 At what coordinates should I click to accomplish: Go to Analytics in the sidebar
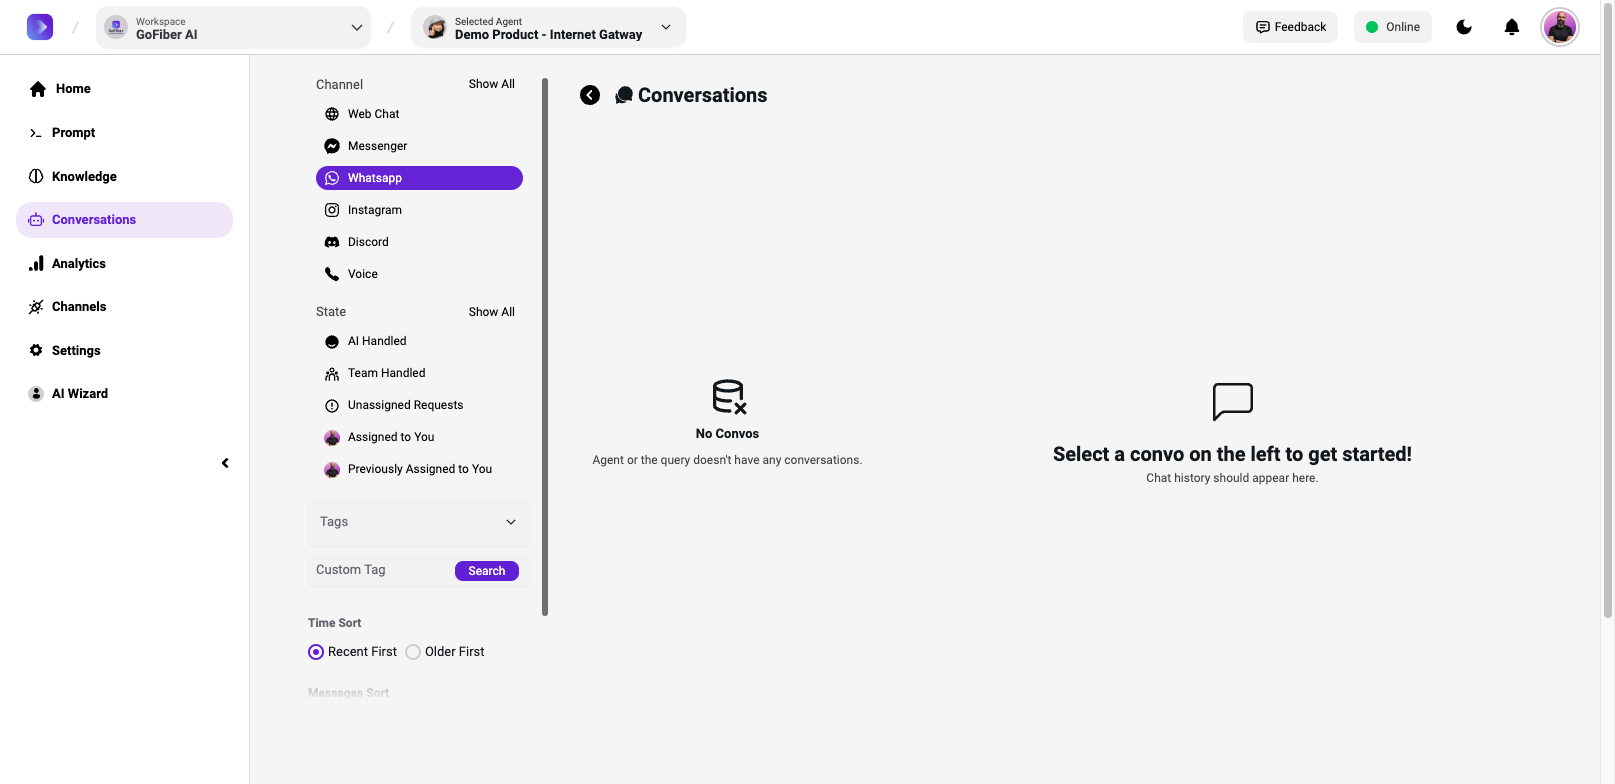click(78, 264)
